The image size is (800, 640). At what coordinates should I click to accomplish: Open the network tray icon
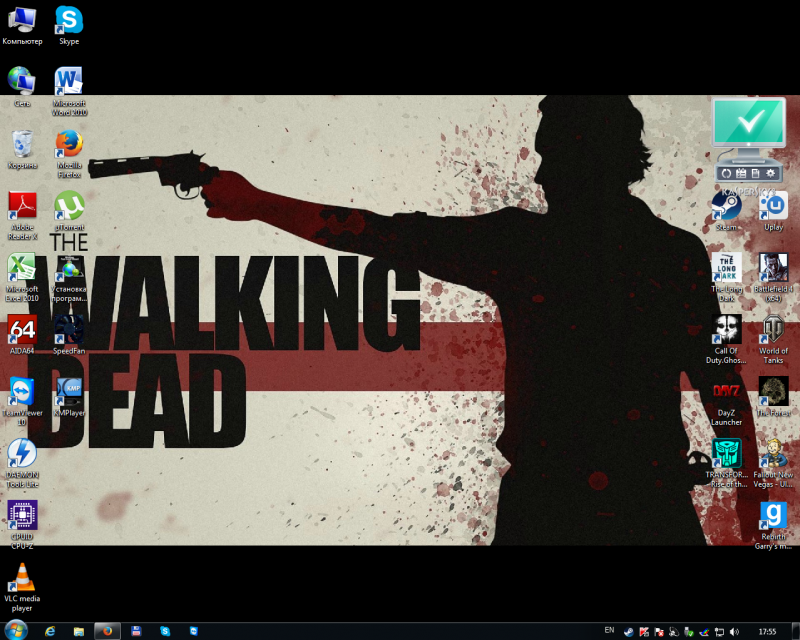719,632
